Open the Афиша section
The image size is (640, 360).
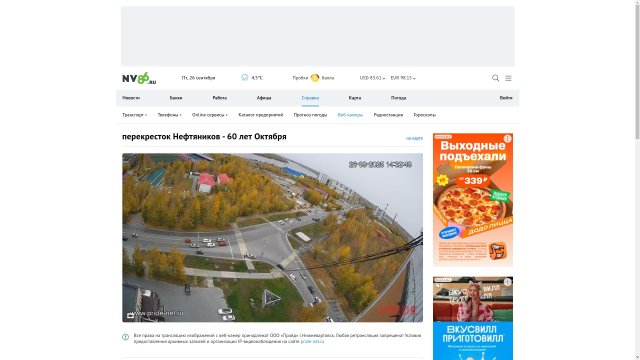pyautogui.click(x=264, y=98)
